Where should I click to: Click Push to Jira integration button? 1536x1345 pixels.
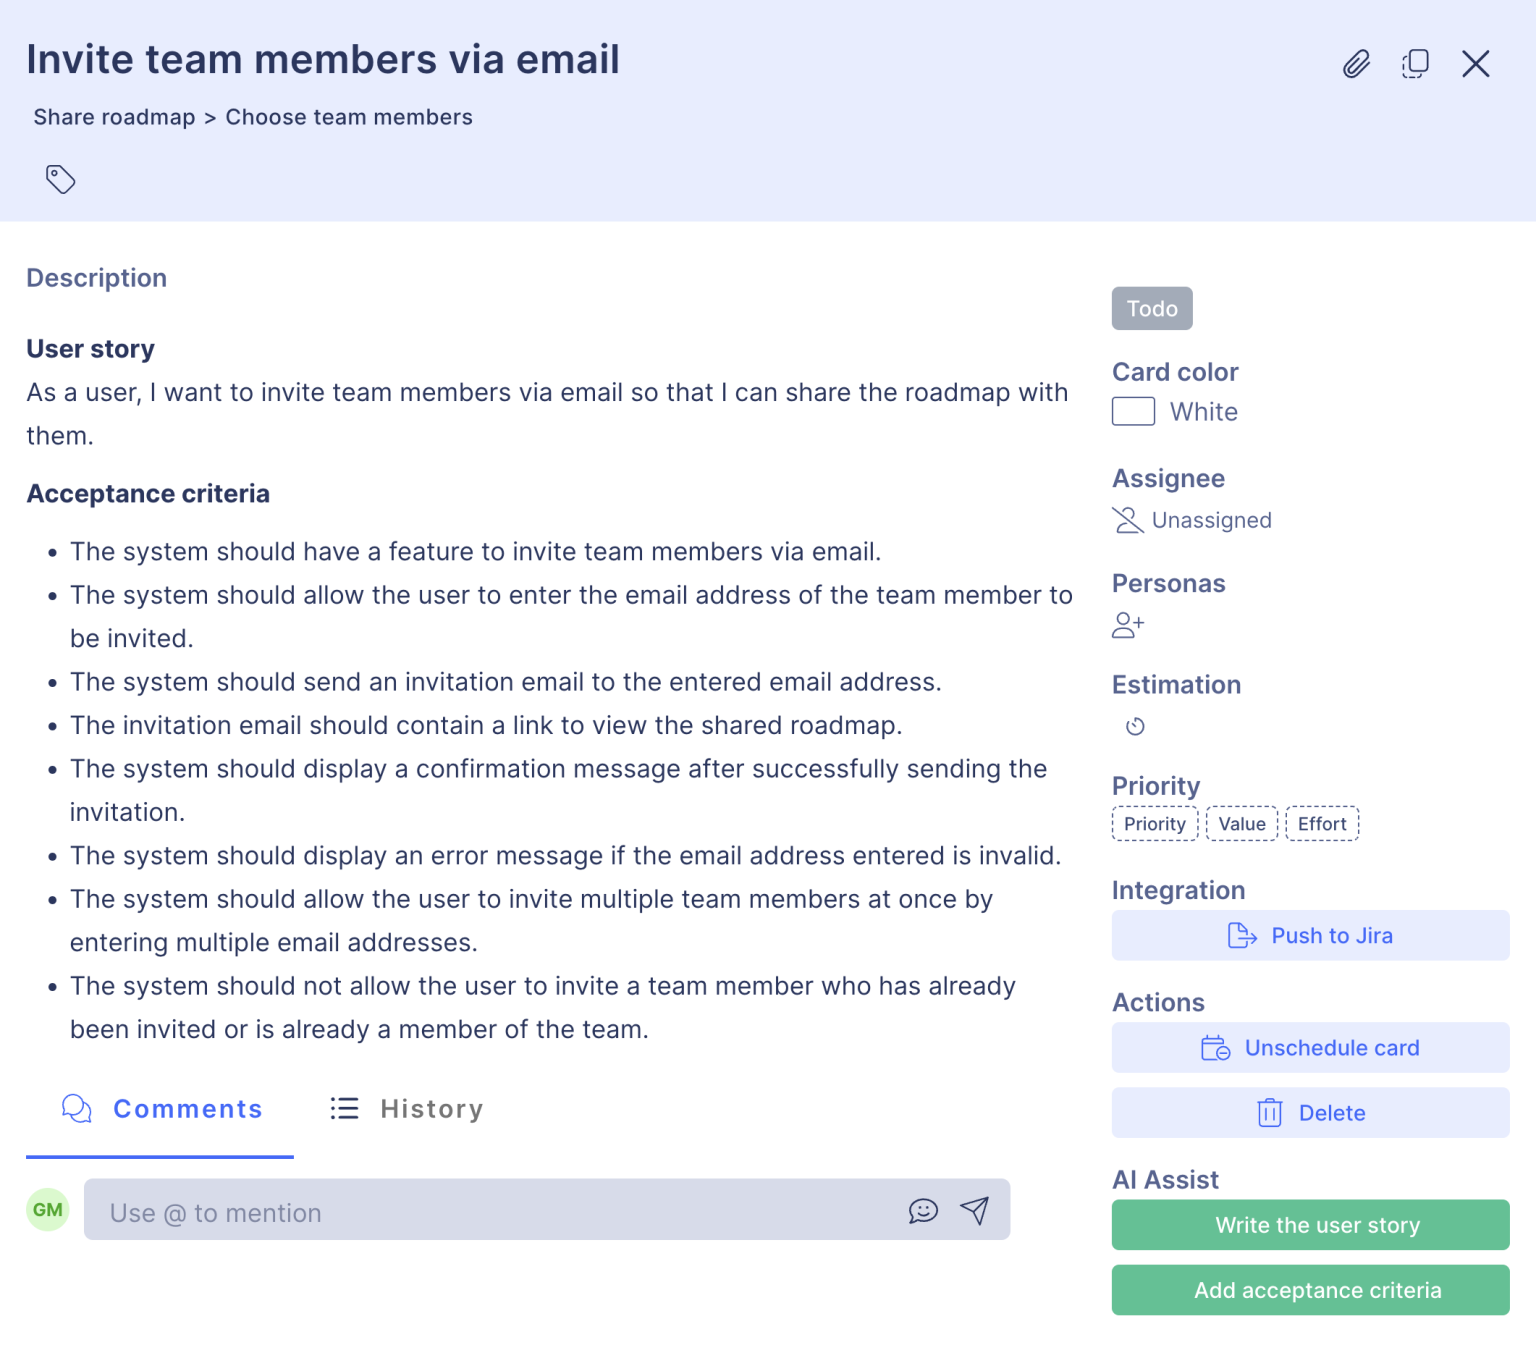1310,935
